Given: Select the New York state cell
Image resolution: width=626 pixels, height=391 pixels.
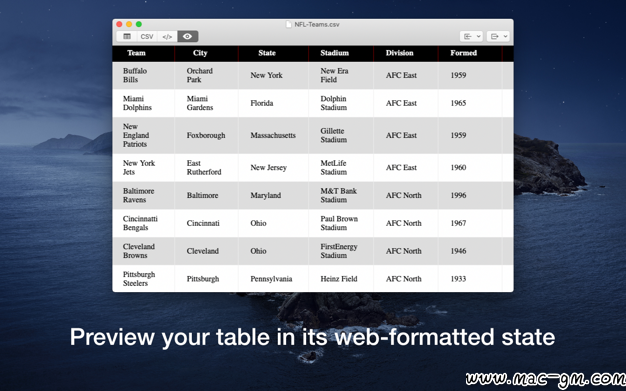Looking at the screenshot, I should 273,75.
